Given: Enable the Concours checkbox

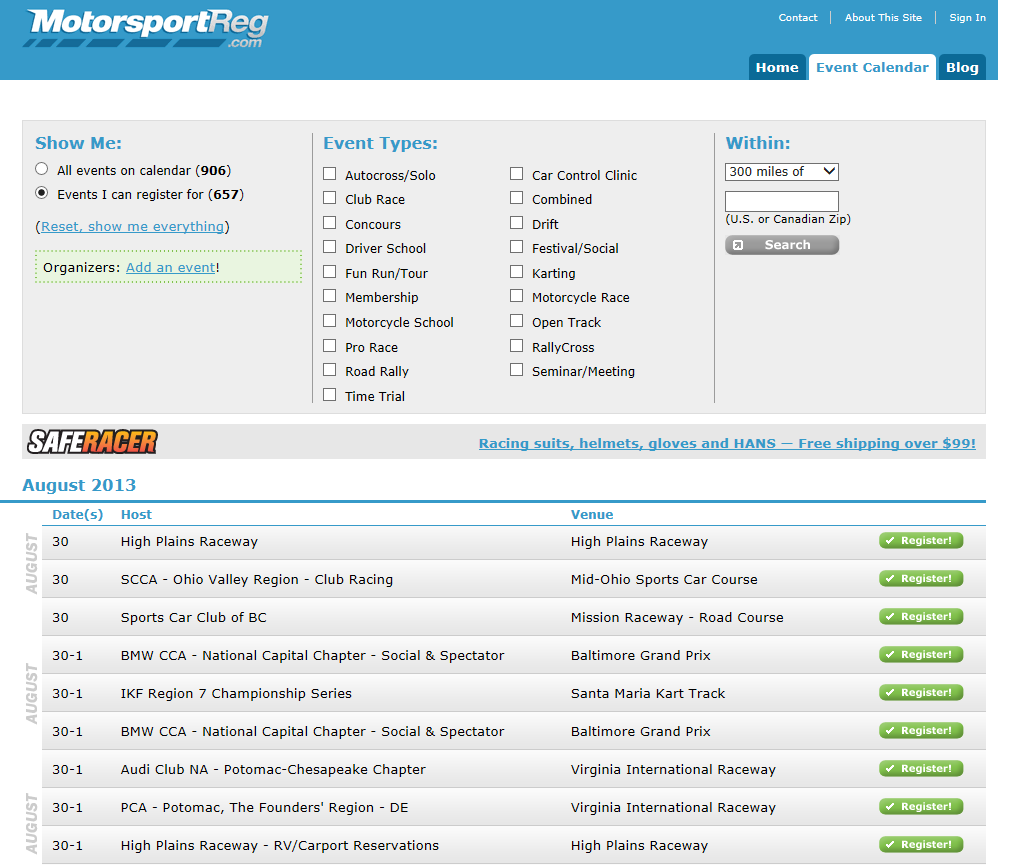Looking at the screenshot, I should [330, 223].
